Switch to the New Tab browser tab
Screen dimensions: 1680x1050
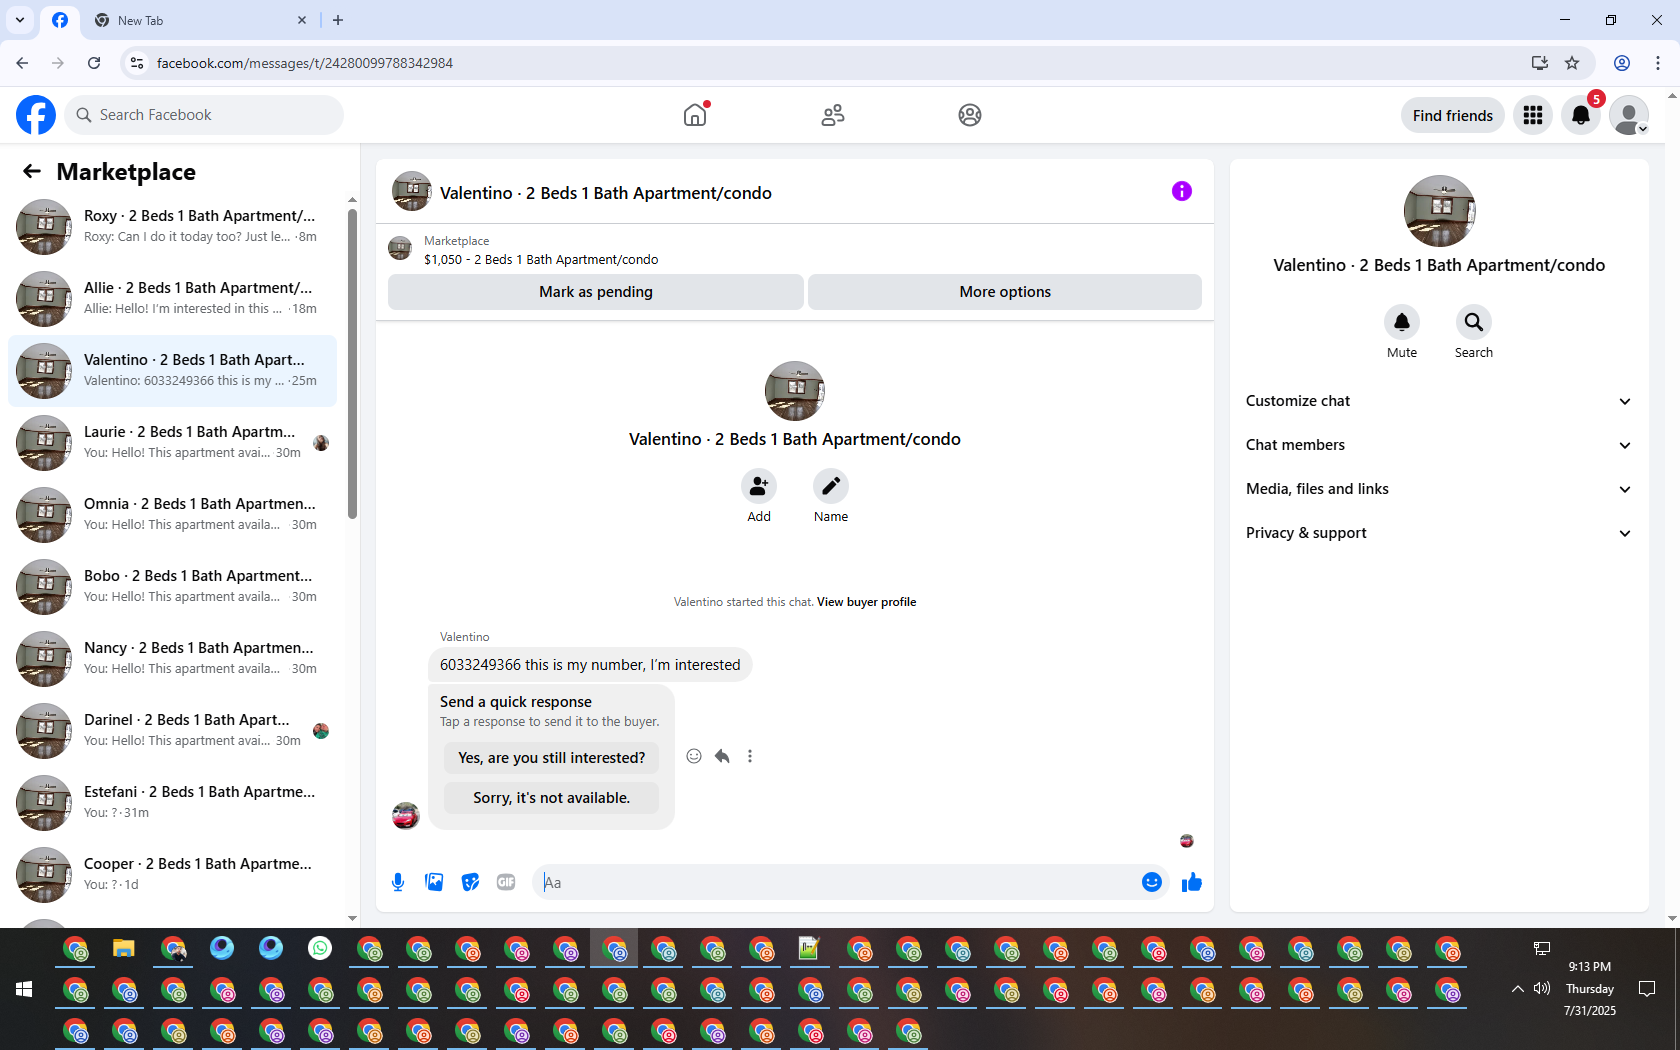200,20
